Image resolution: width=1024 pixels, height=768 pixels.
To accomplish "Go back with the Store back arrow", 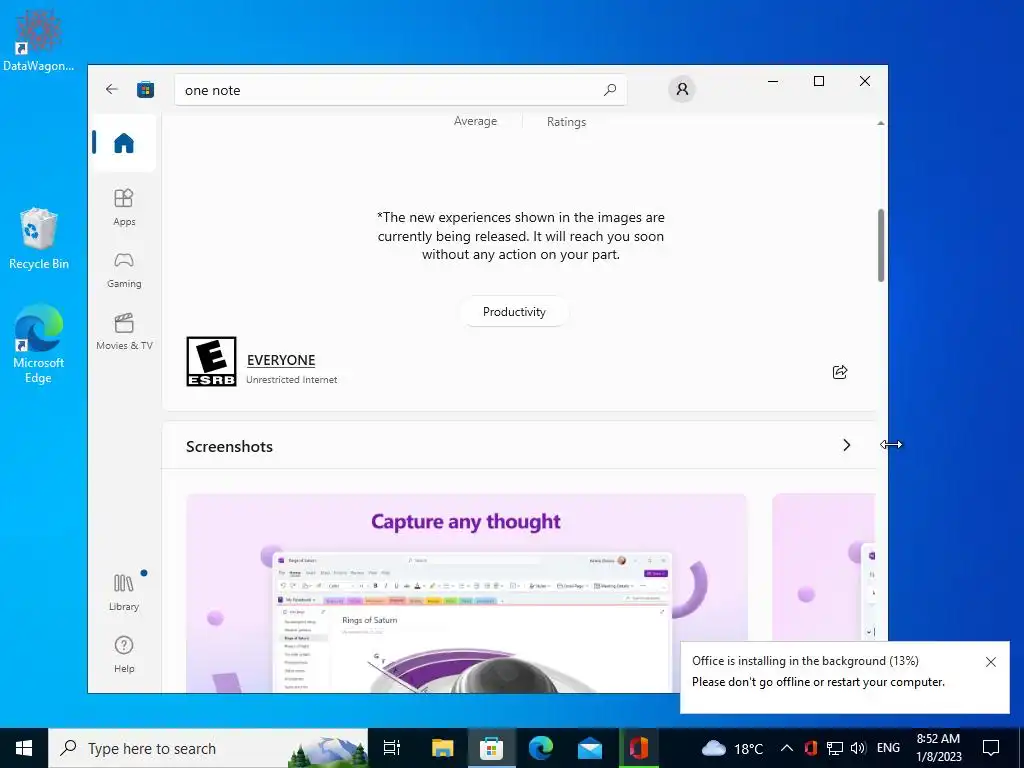I will 112,89.
